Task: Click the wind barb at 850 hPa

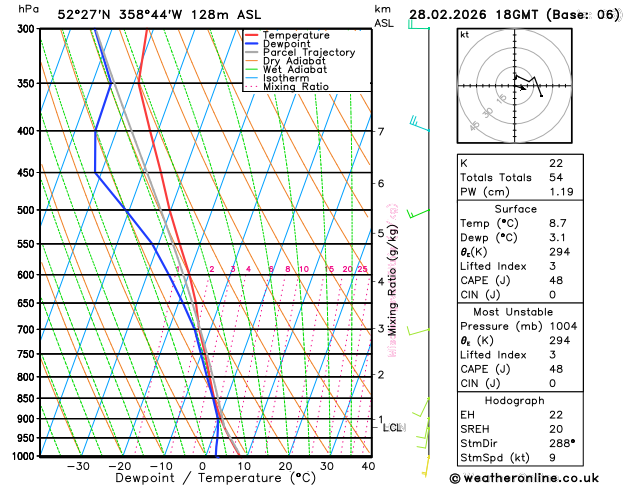Action: pyautogui.click(x=421, y=407)
